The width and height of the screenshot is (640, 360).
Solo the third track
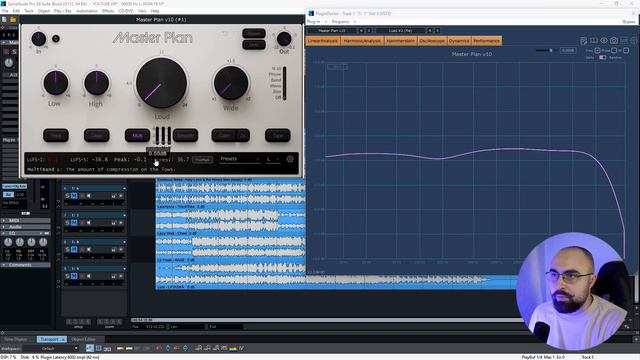point(67,249)
